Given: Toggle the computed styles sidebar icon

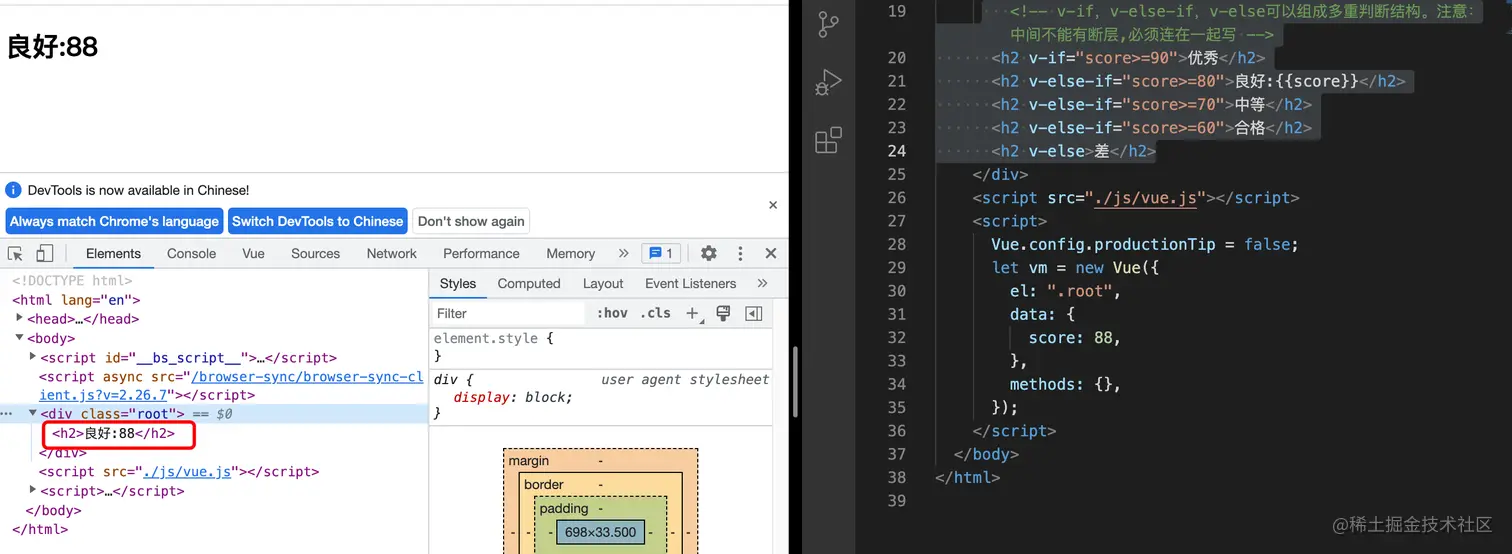Looking at the screenshot, I should click(754, 313).
